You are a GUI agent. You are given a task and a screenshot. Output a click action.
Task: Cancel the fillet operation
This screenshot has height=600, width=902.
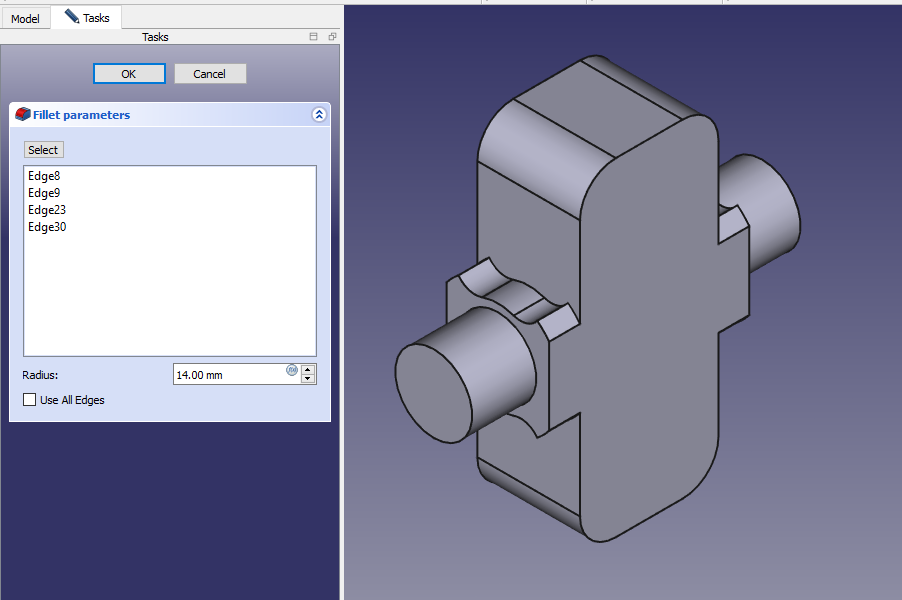click(210, 74)
